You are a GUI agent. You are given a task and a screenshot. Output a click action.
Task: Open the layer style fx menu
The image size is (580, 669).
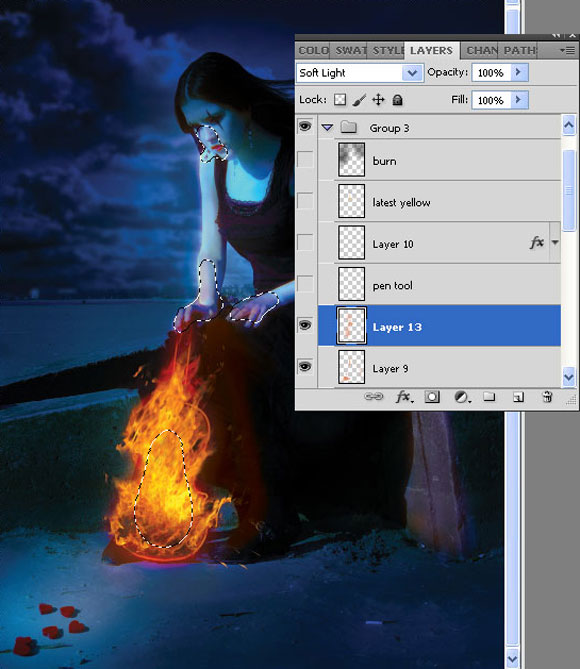(x=404, y=397)
